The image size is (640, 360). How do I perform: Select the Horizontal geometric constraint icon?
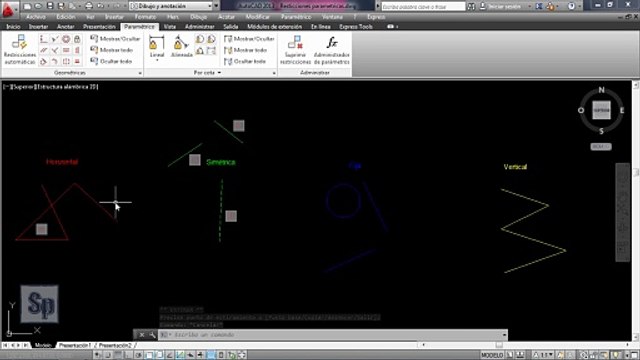(x=66, y=50)
